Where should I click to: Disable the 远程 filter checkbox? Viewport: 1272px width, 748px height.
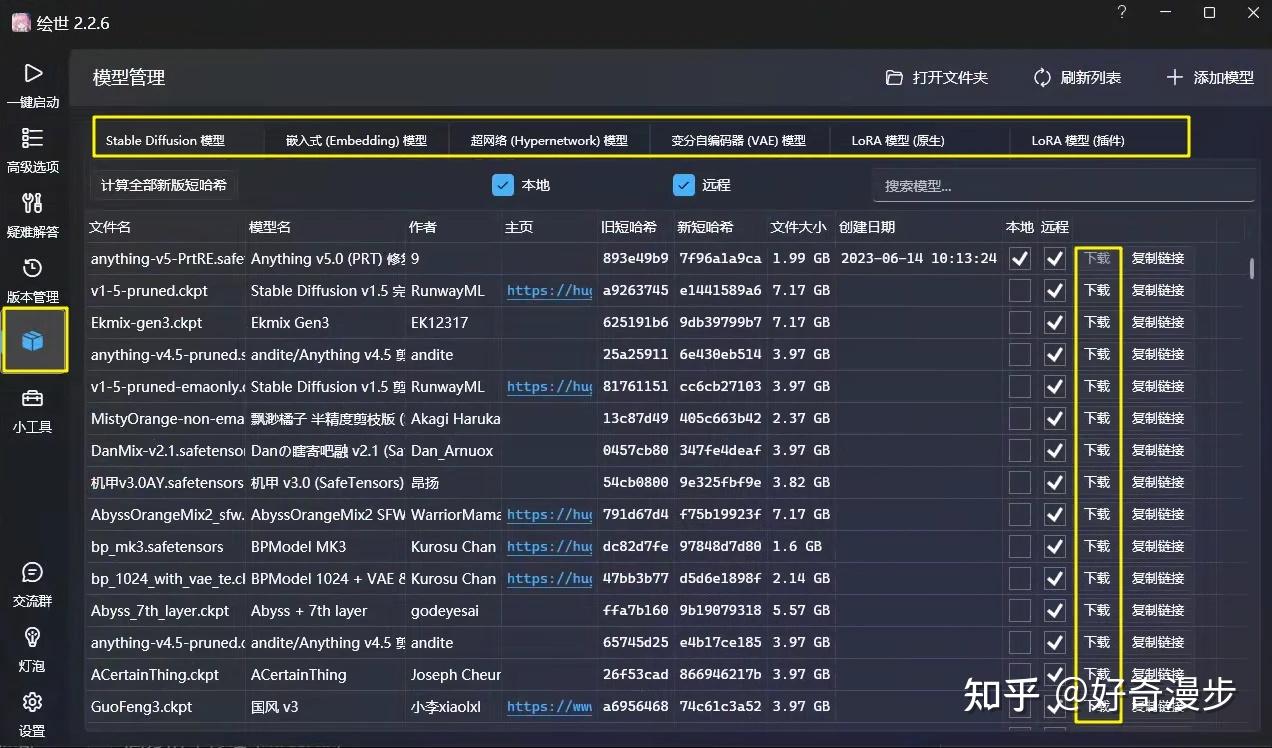coord(683,184)
